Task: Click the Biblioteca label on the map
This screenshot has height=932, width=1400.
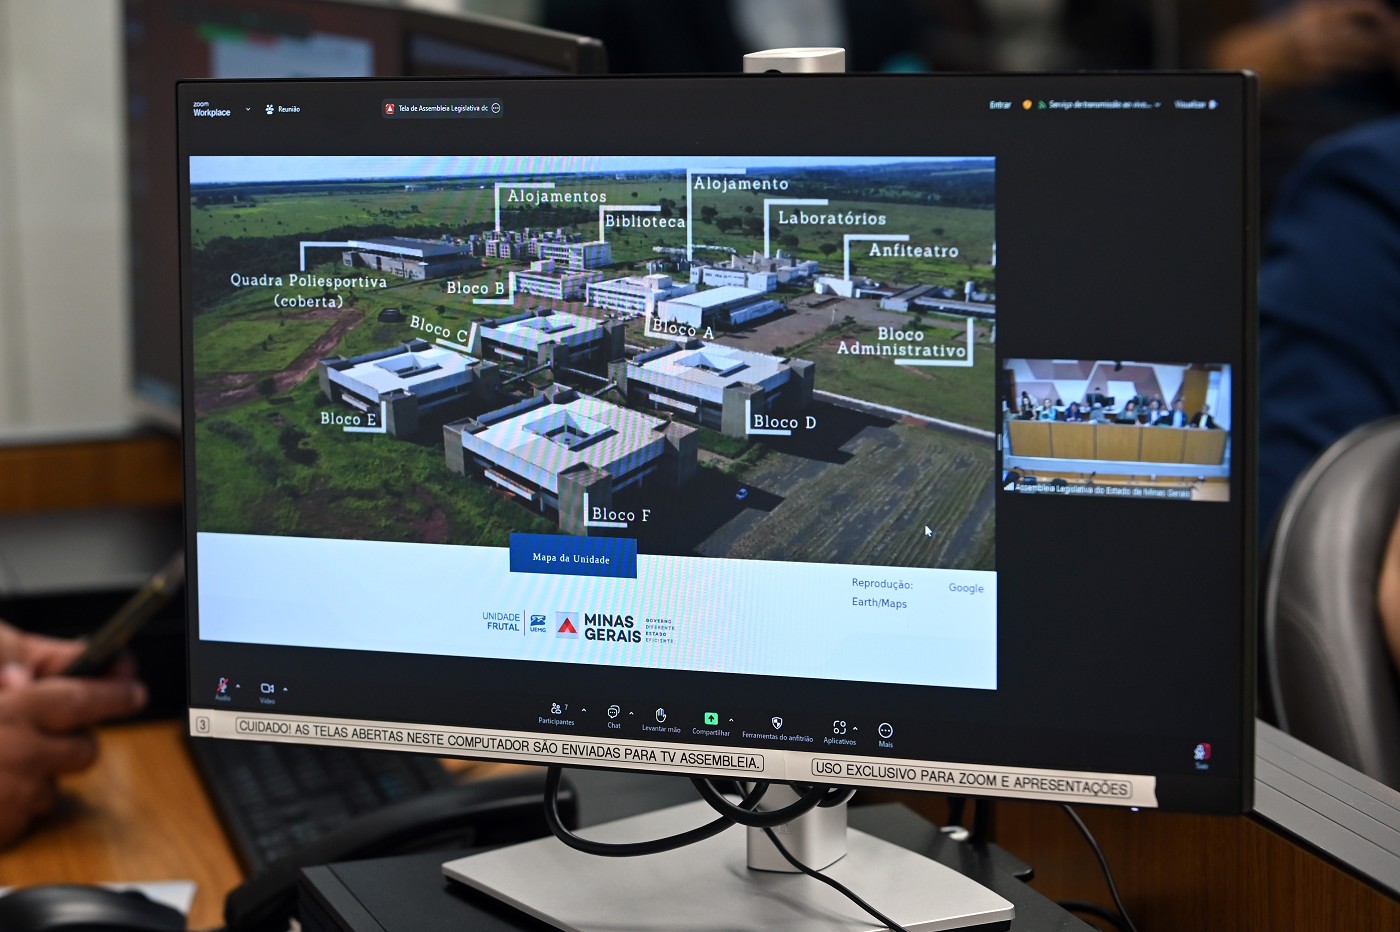Action: click(x=645, y=221)
